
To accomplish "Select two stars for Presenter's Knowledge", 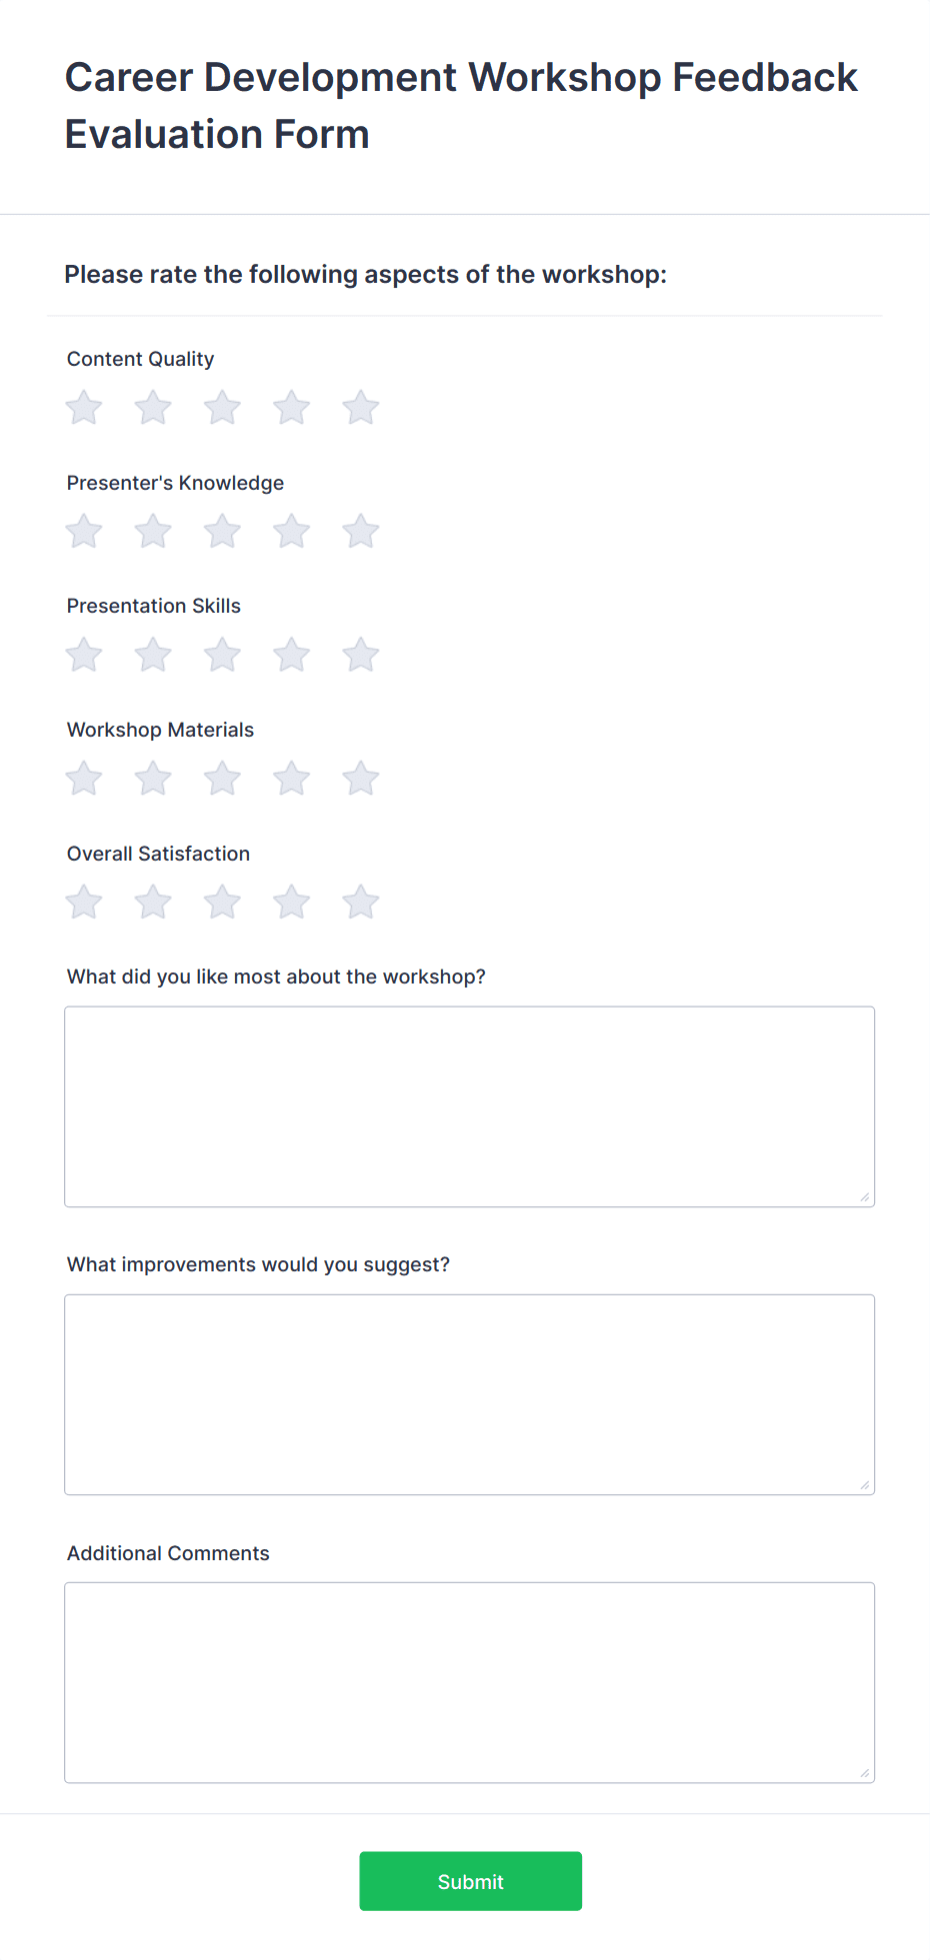I will click(152, 531).
